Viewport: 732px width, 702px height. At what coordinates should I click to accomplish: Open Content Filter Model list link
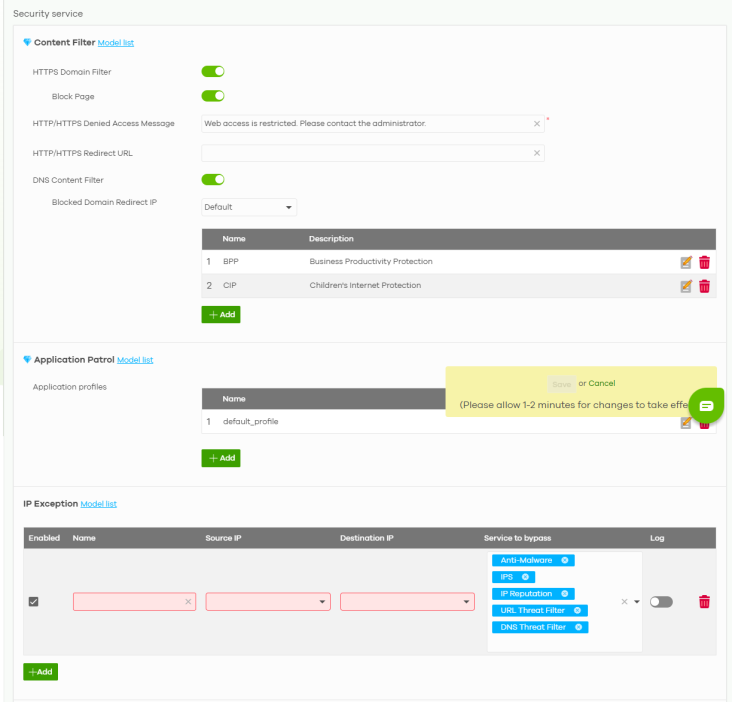(115, 43)
